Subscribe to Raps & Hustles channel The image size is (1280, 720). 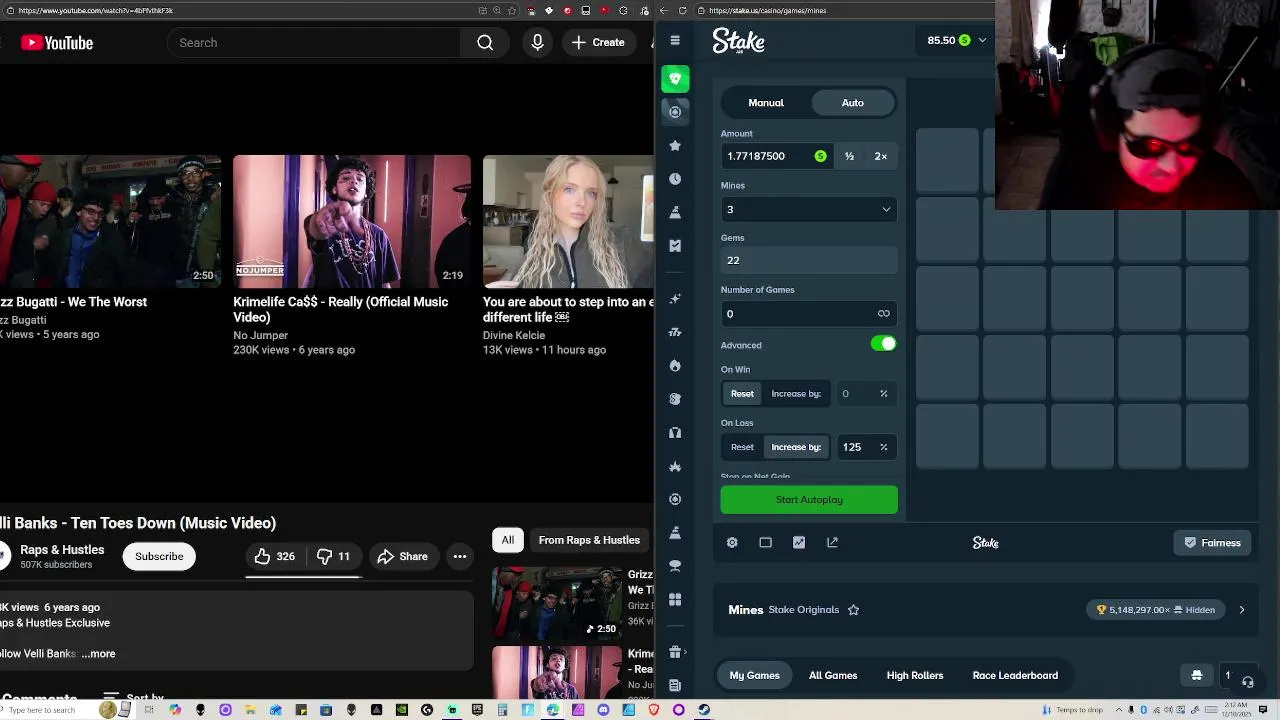(x=159, y=556)
